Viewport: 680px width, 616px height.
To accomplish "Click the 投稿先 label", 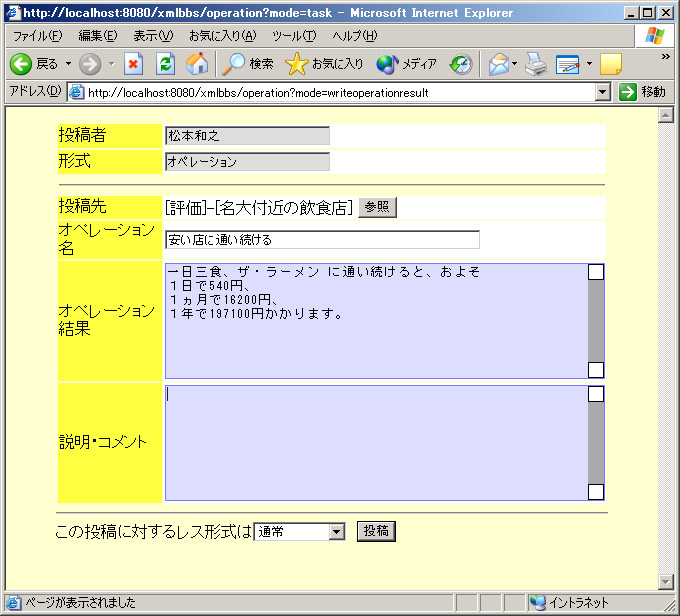I will pyautogui.click(x=82, y=206).
